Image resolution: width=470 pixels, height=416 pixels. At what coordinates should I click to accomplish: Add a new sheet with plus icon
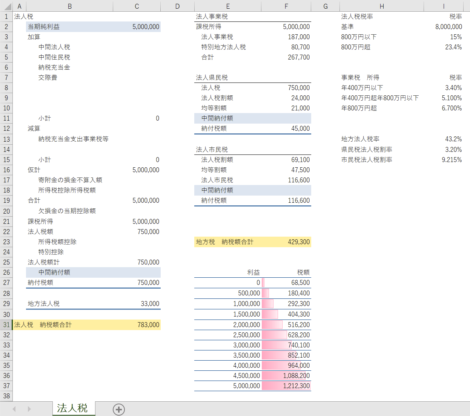pyautogui.click(x=119, y=409)
